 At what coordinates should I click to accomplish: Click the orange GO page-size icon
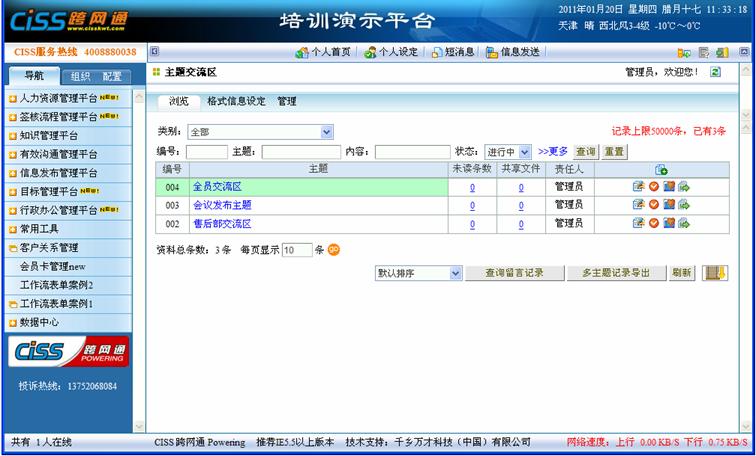click(334, 250)
